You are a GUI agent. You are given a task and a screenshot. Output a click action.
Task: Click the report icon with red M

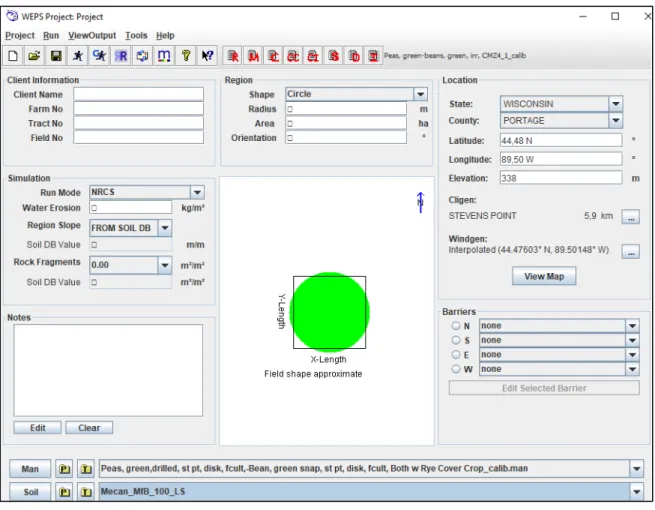point(253,56)
